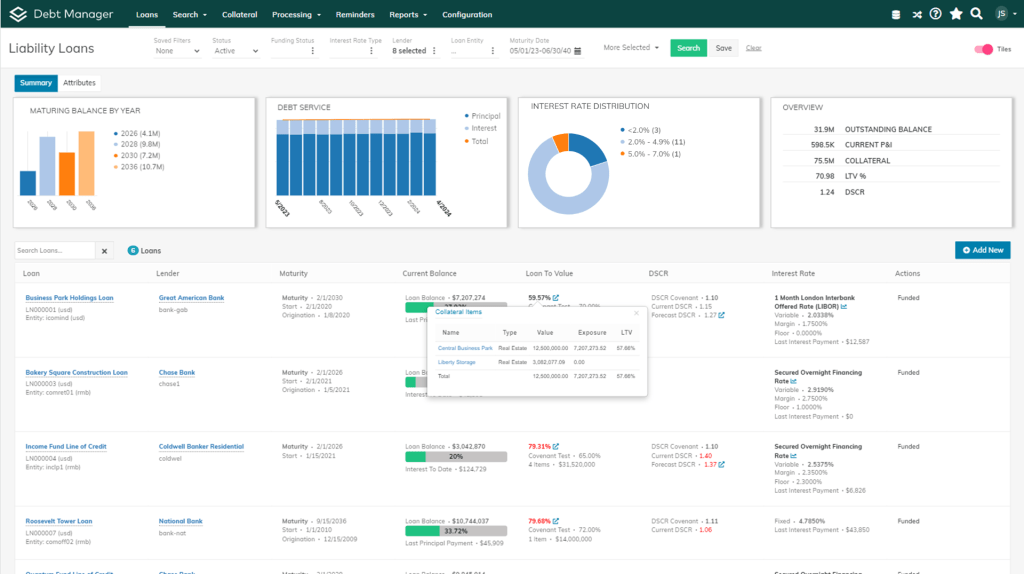This screenshot has width=1024, height=574.
Task: Click the database icon in the top bar
Action: 895,14
